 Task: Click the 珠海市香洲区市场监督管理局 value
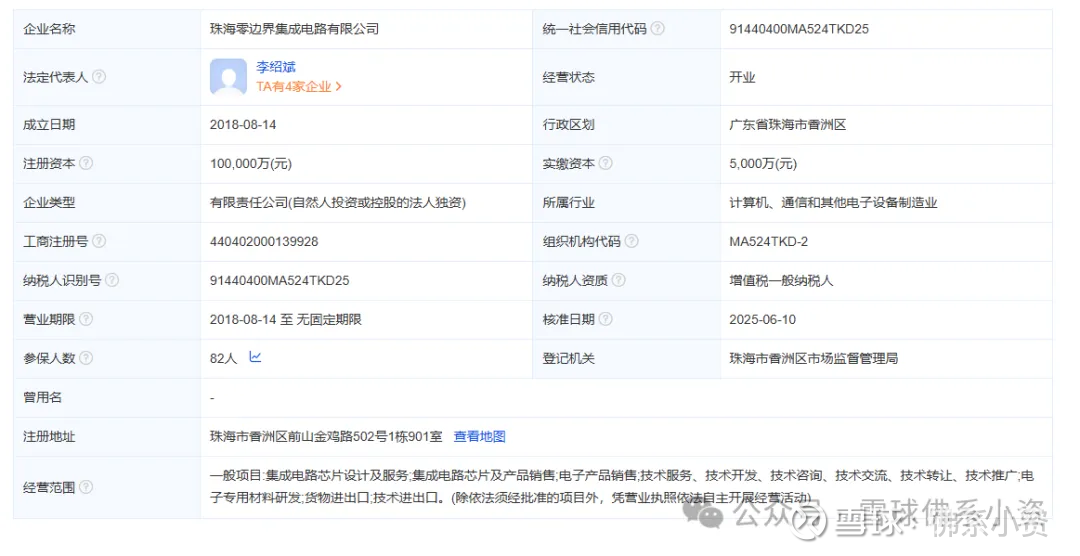click(x=813, y=358)
